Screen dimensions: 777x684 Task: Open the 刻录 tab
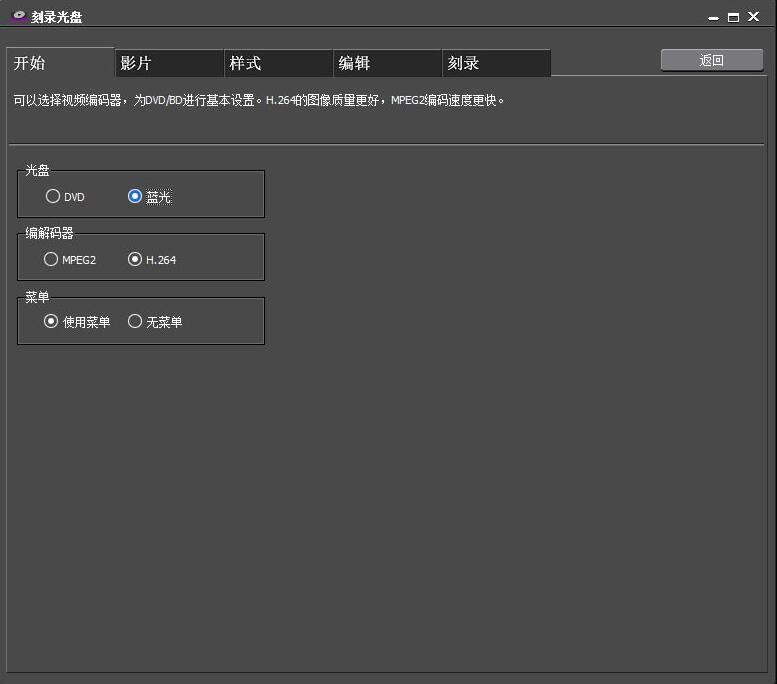tap(496, 63)
